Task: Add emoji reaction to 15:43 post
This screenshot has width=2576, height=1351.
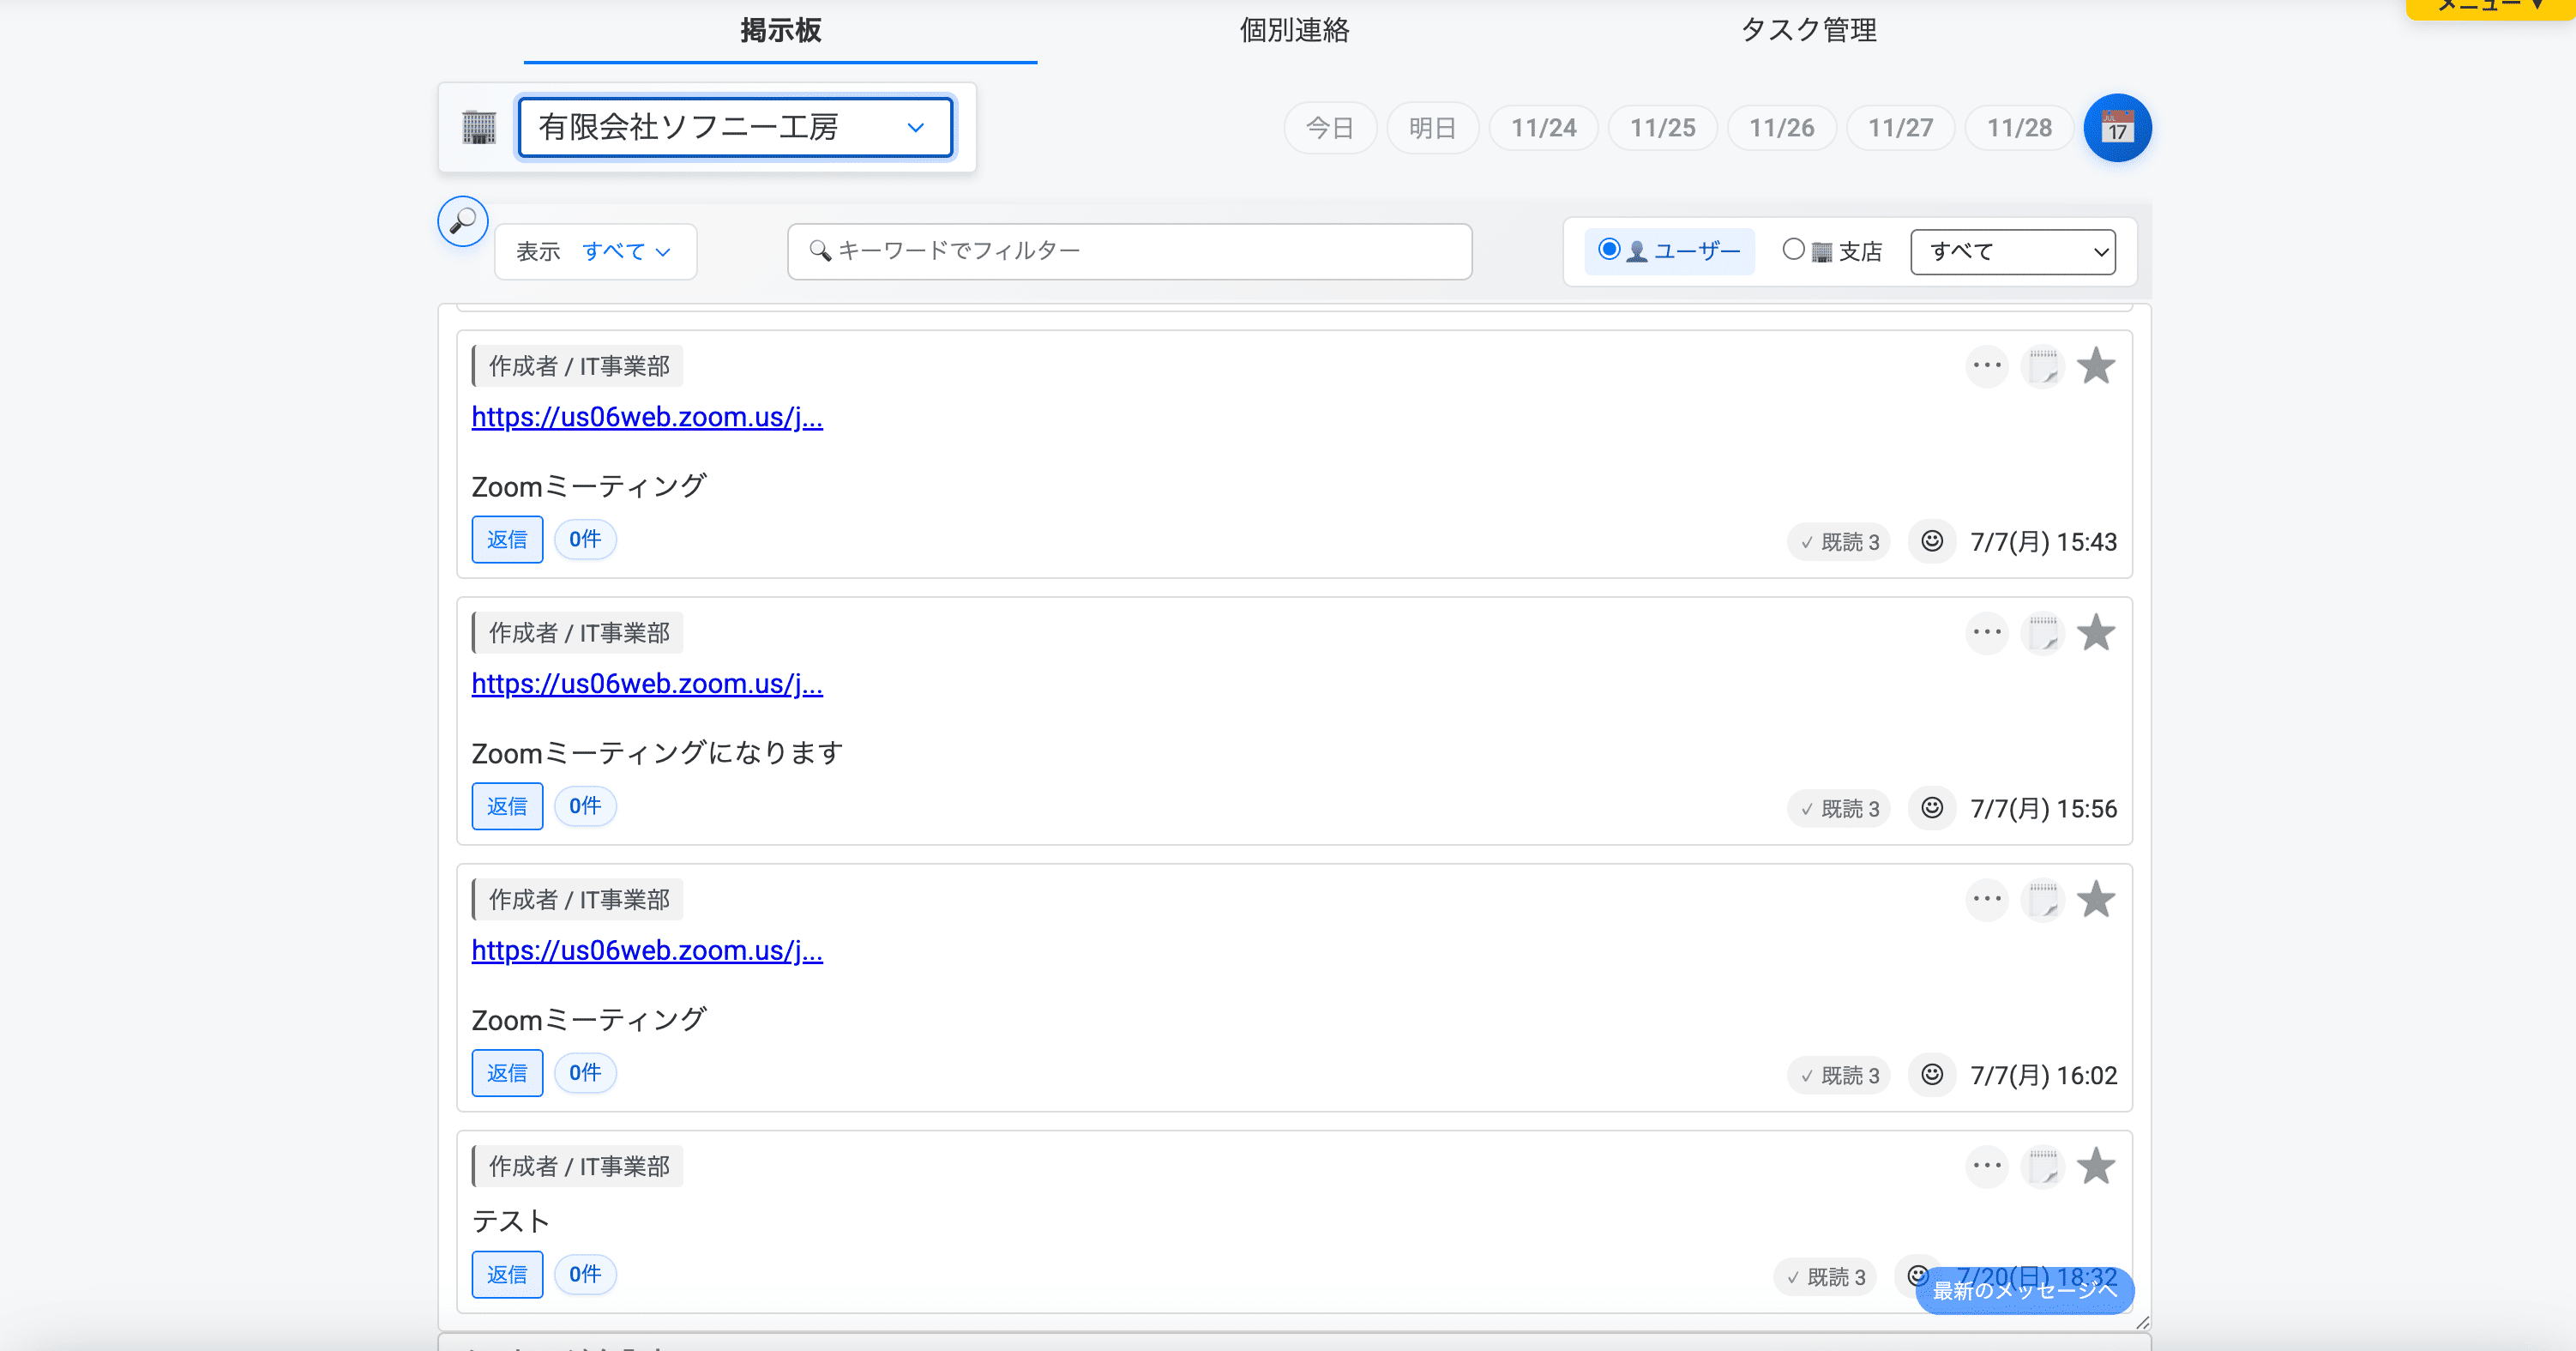Action: click(x=1931, y=541)
